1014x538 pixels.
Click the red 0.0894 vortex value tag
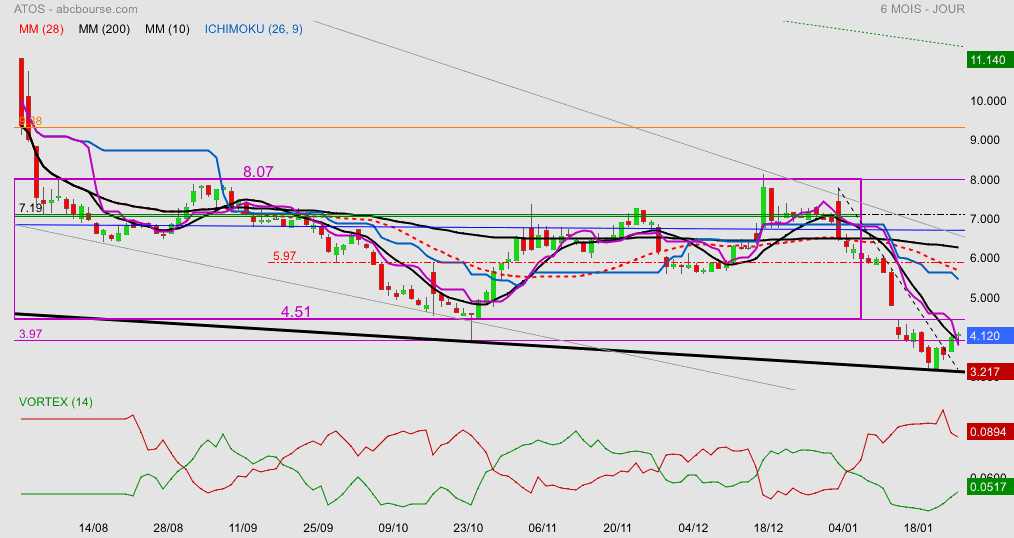(990, 432)
